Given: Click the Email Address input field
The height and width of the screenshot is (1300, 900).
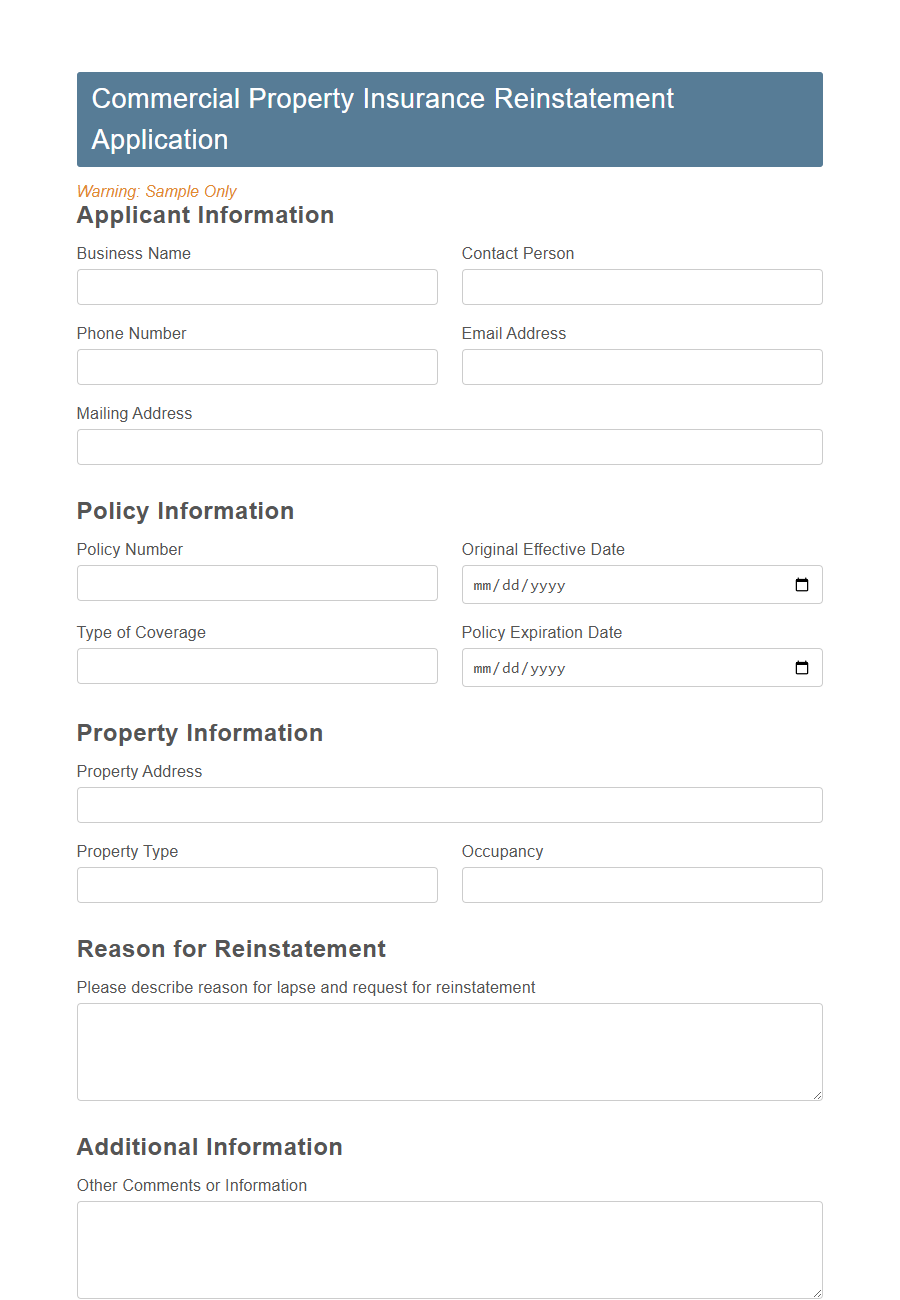Looking at the screenshot, I should [x=641, y=367].
